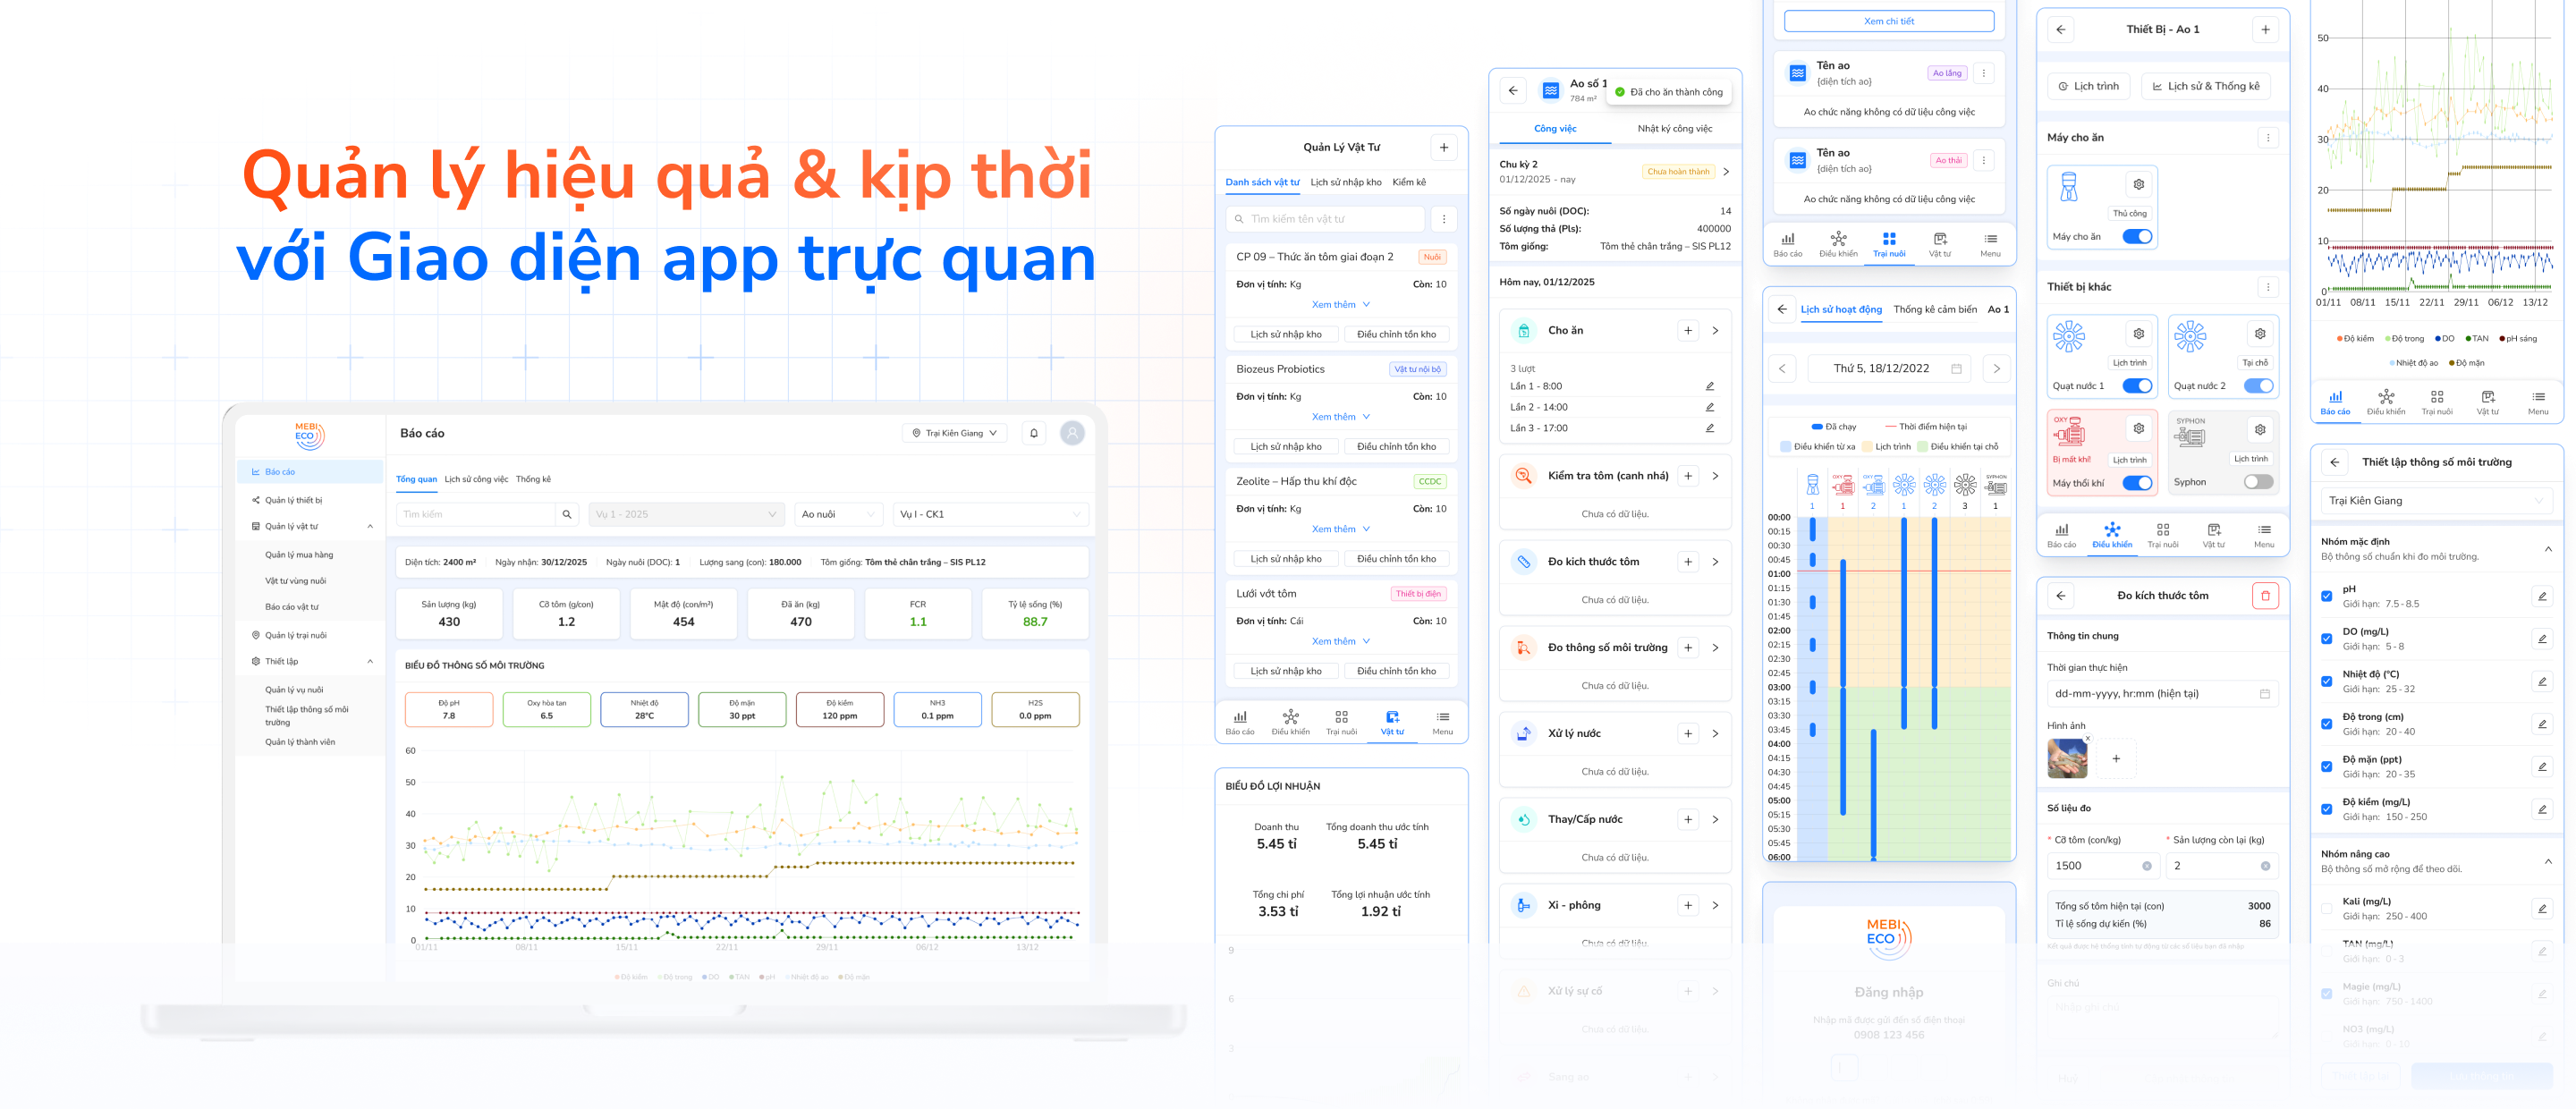Click the red trash icon on Đo kích thước tôm

pyautogui.click(x=2265, y=595)
